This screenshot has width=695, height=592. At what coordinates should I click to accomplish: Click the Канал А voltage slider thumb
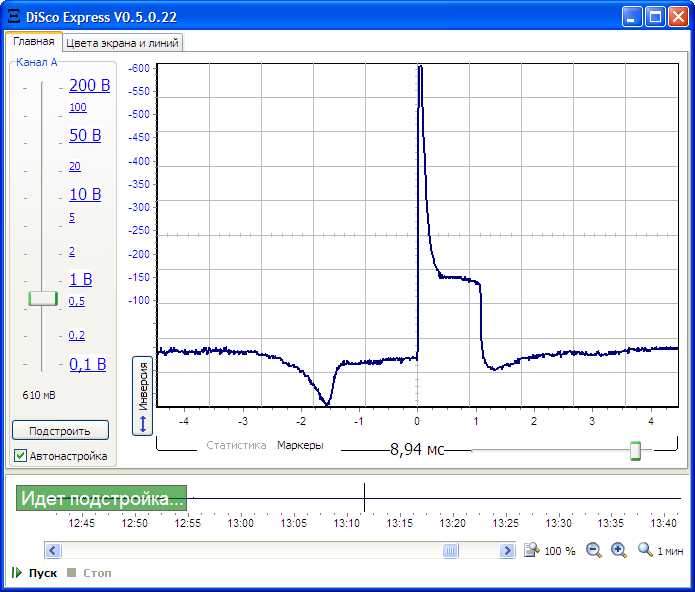[x=43, y=298]
